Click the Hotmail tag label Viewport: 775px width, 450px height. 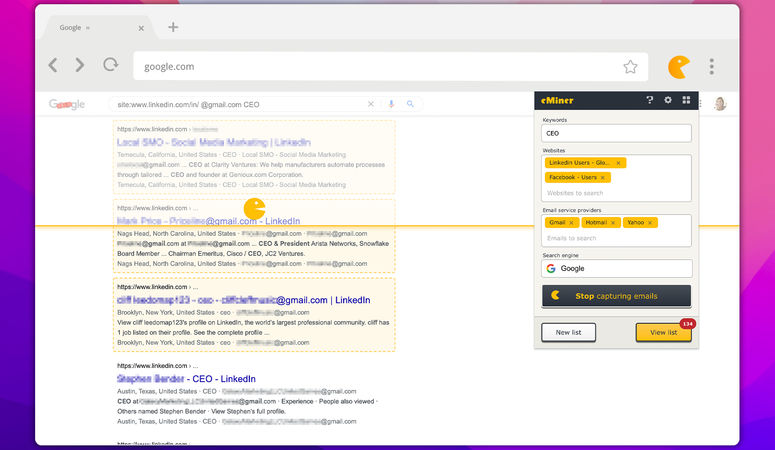click(596, 223)
